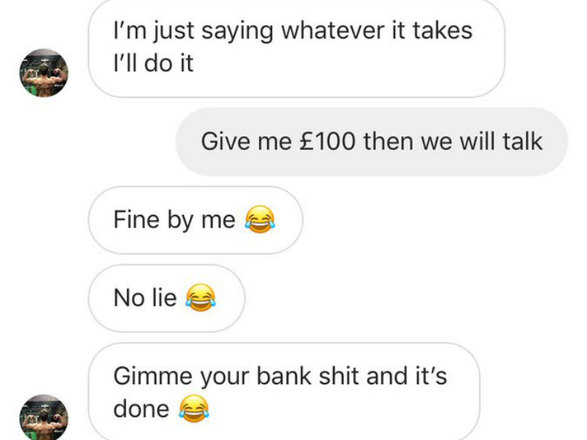Select the "Fine by me" message bubble

pyautogui.click(x=195, y=220)
